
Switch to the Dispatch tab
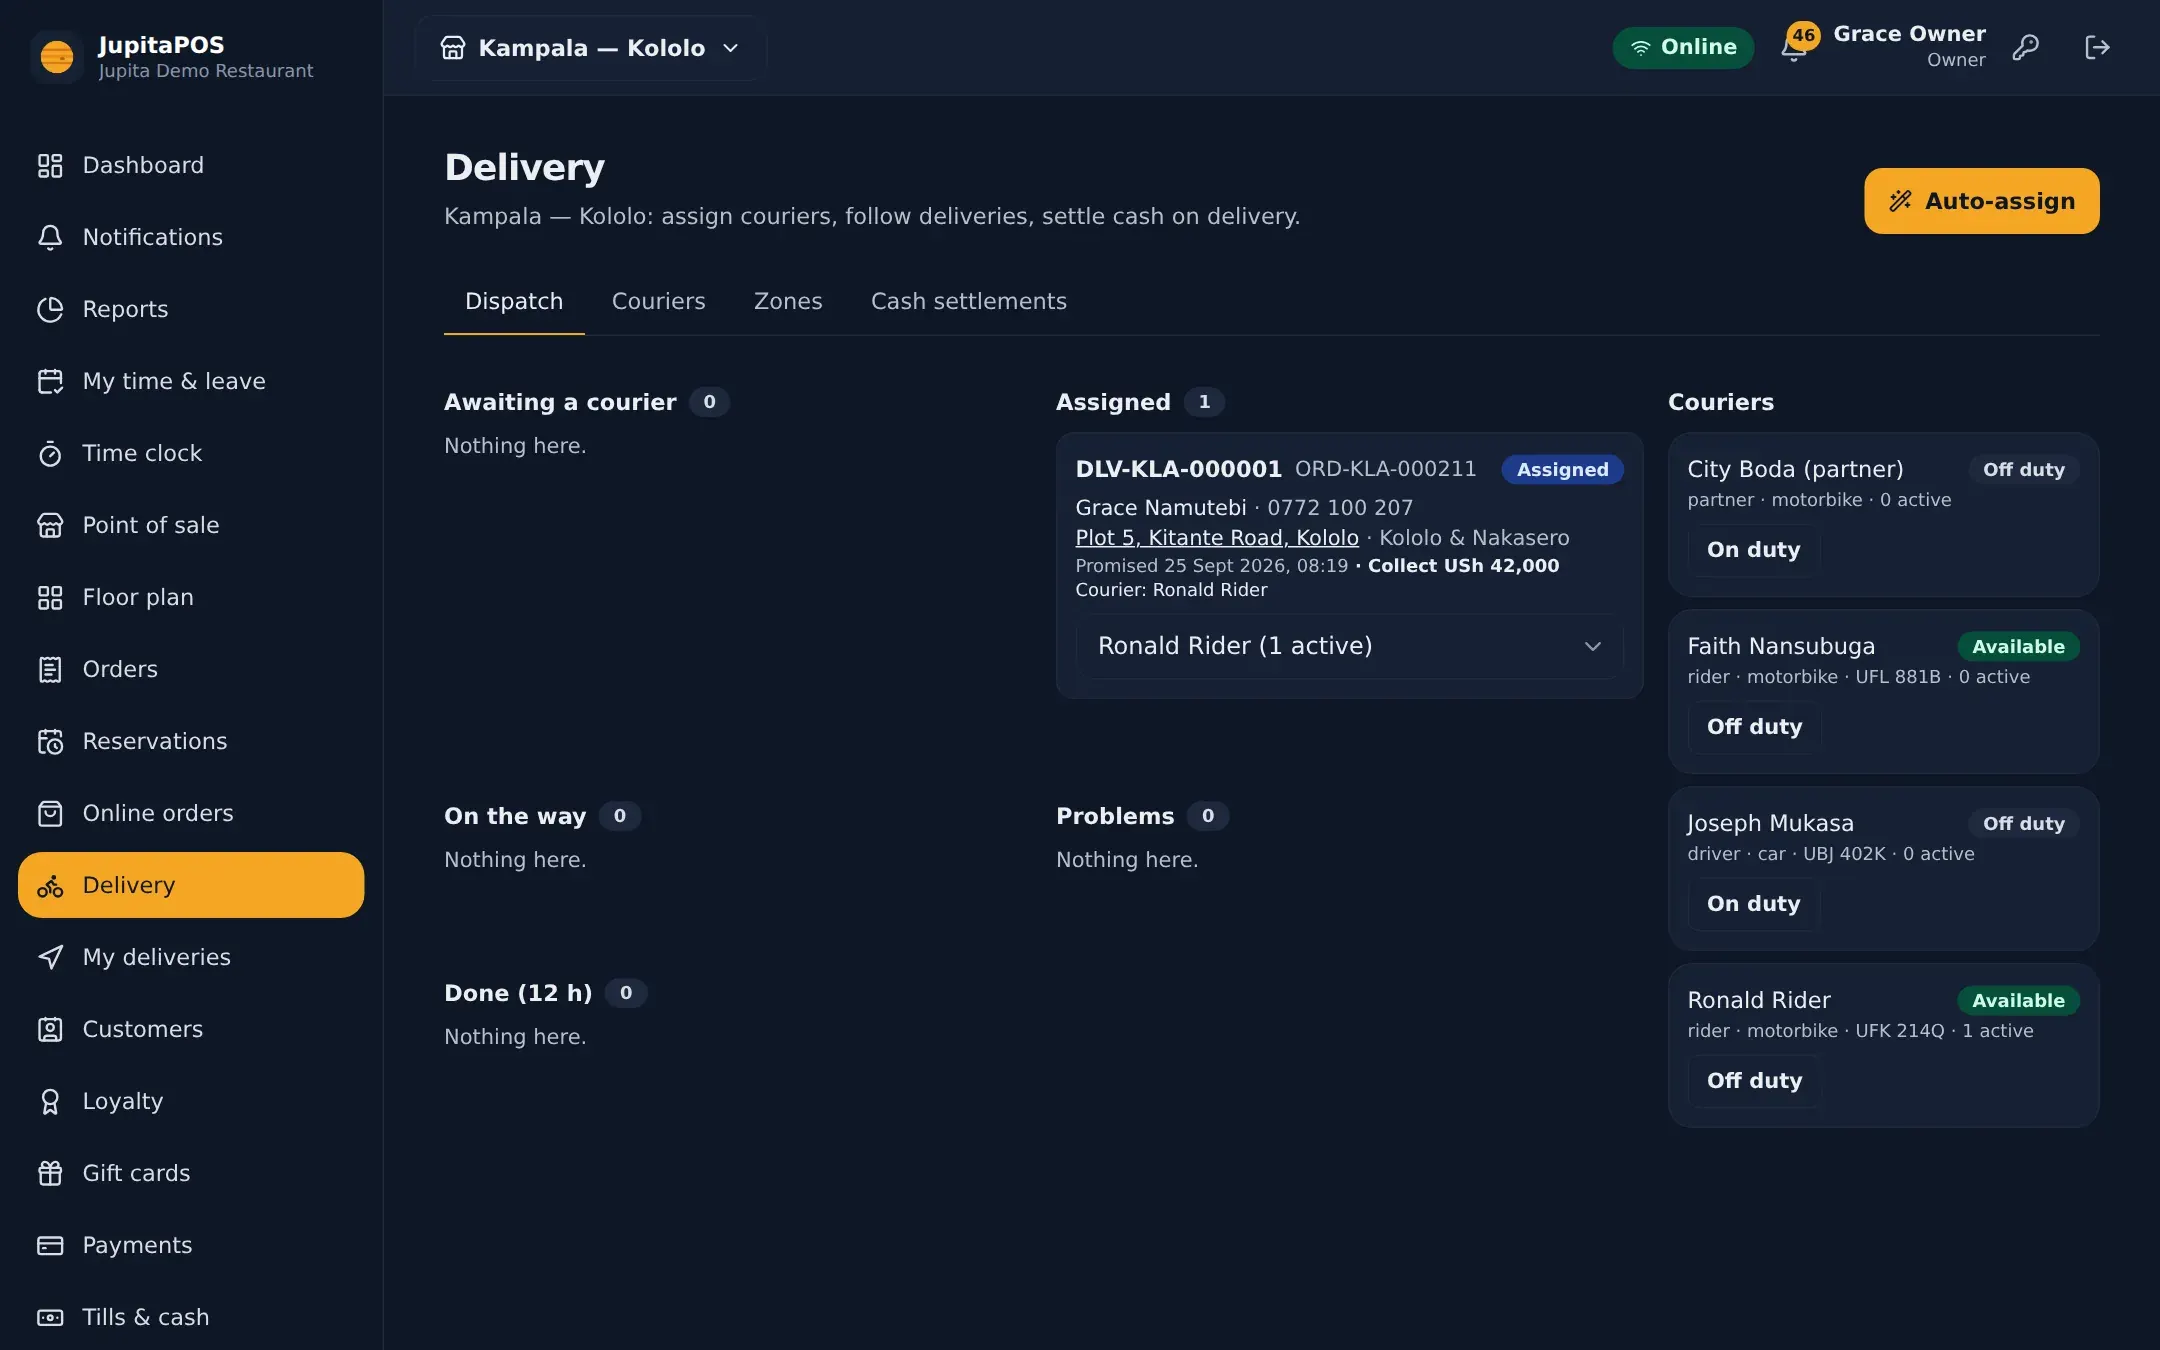(514, 302)
